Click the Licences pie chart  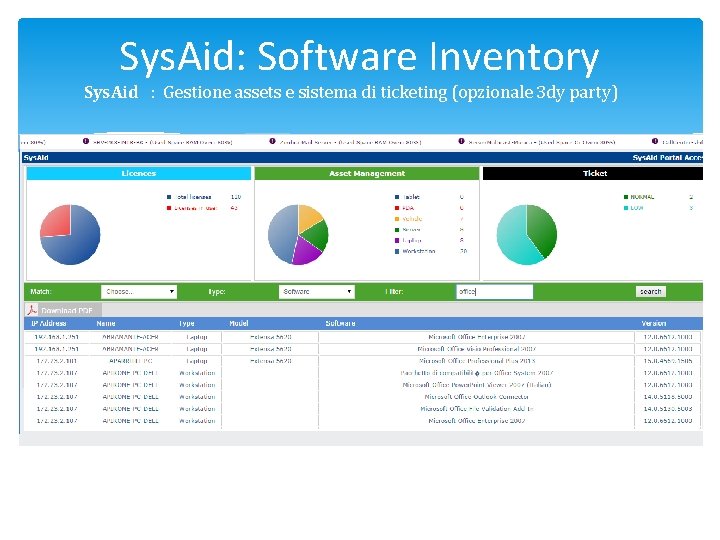pyautogui.click(x=70, y=235)
